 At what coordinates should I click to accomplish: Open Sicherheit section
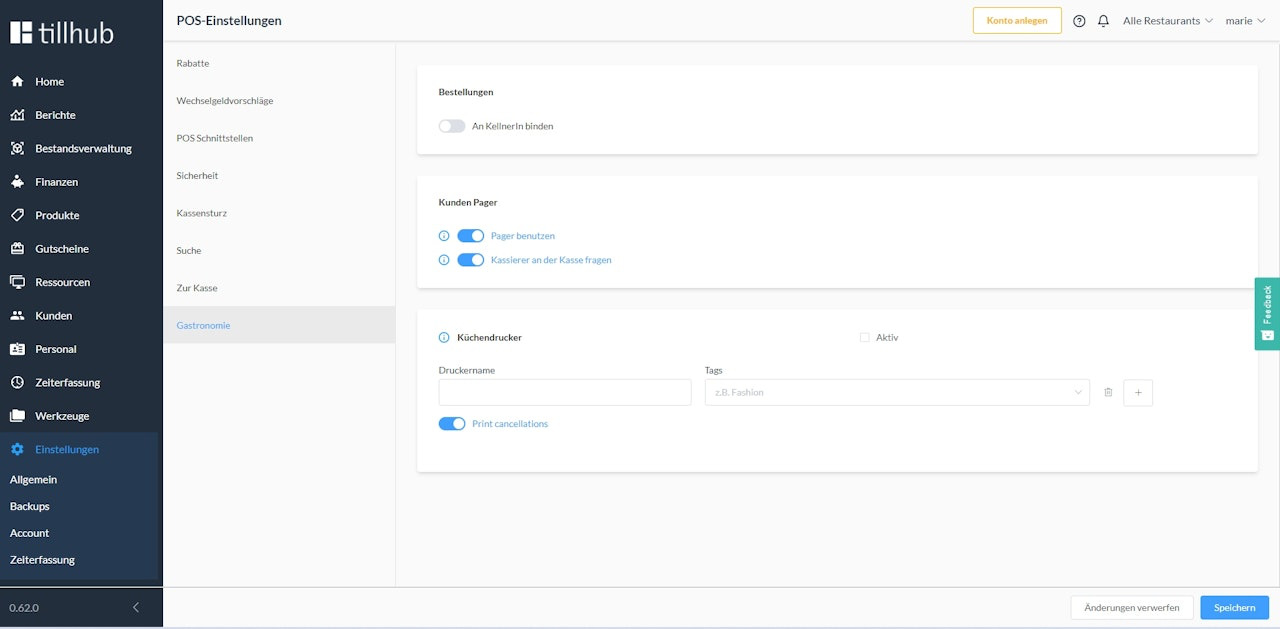tap(279, 176)
